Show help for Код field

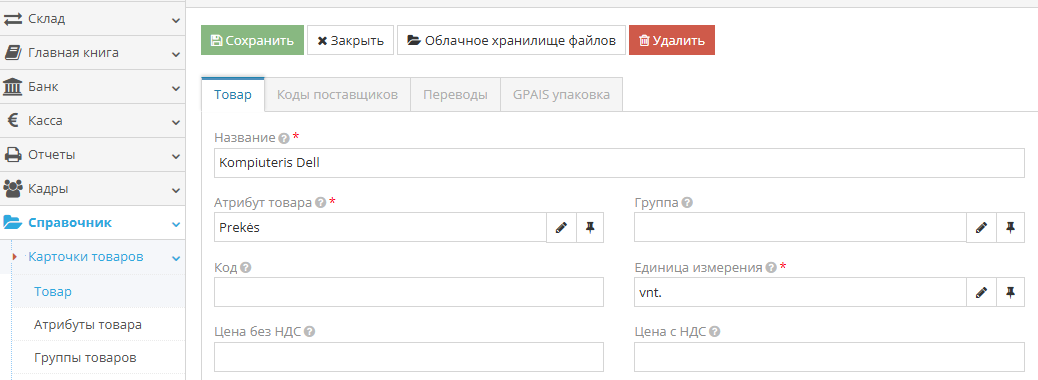point(246,268)
